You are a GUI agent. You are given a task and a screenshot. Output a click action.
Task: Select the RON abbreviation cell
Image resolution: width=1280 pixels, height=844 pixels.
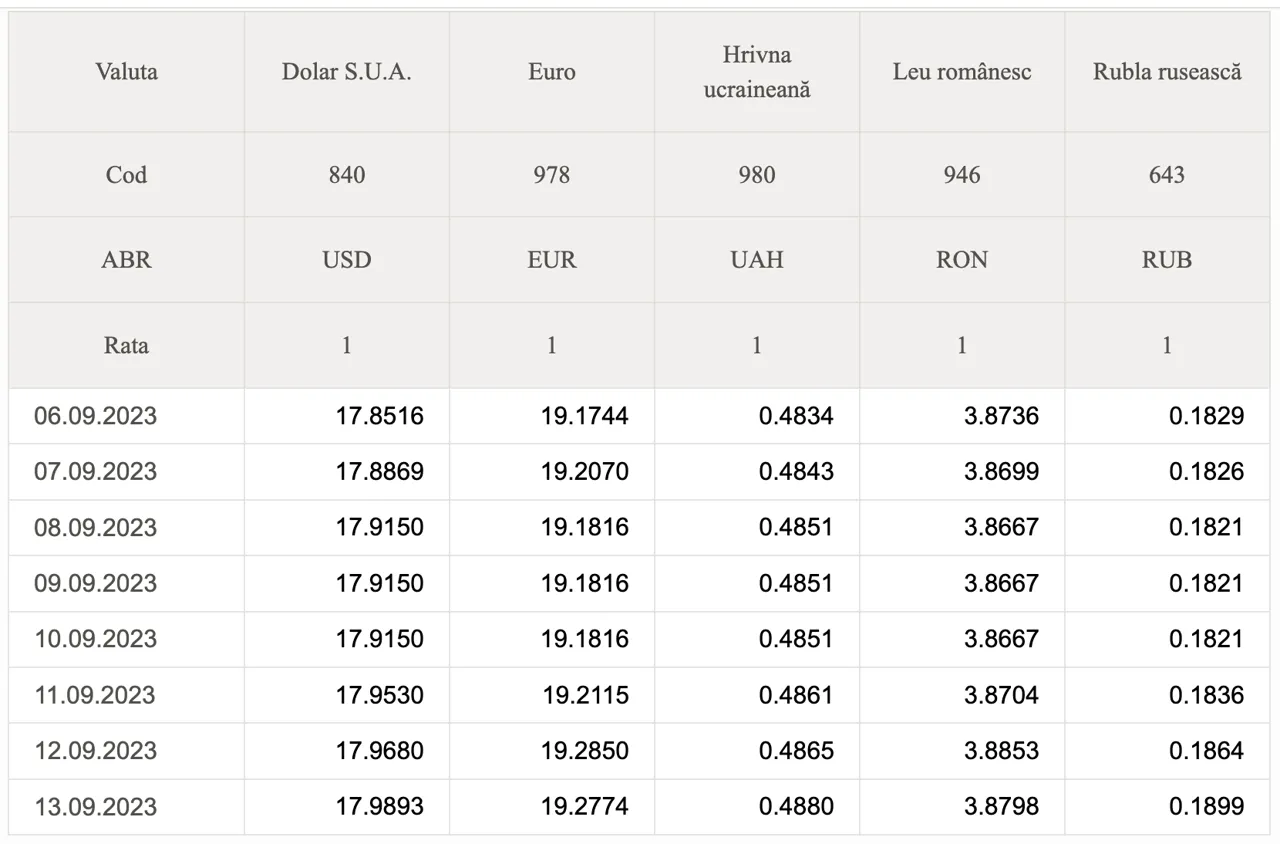click(961, 260)
